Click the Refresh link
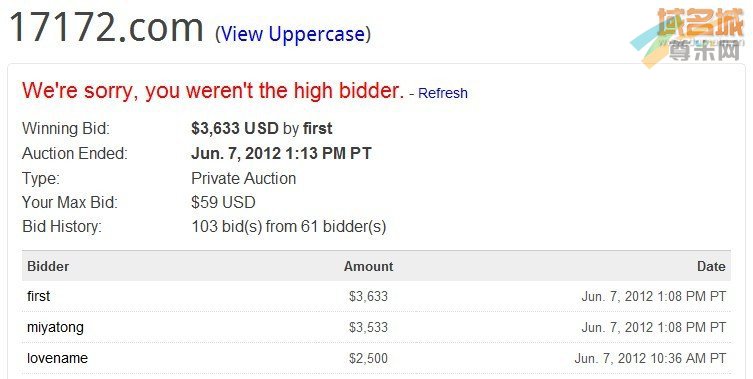This screenshot has height=379, width=753. pos(443,93)
